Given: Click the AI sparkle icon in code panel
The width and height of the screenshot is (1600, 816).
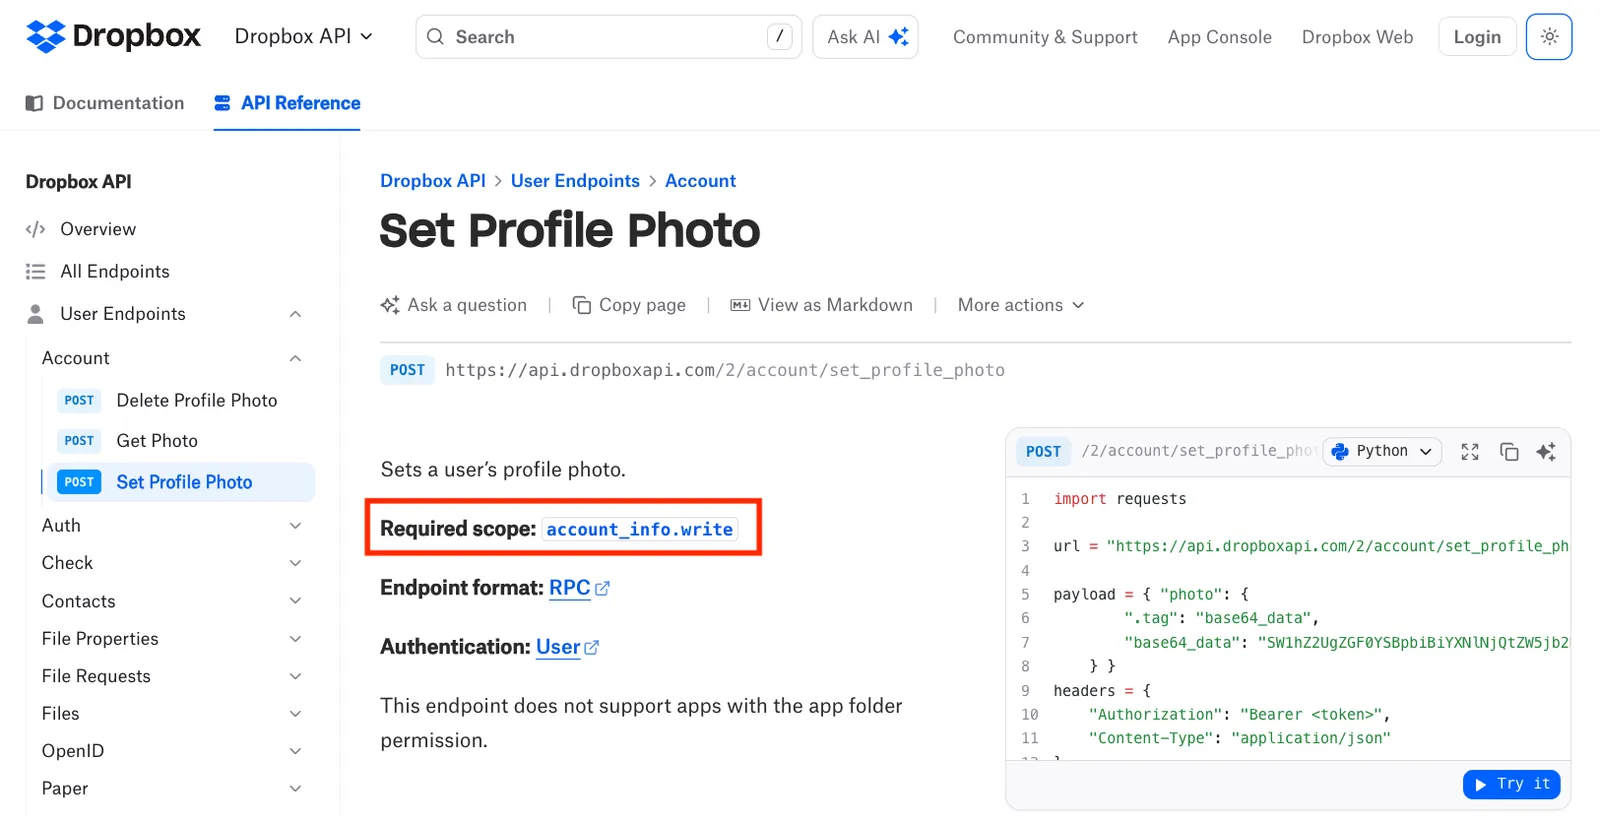Looking at the screenshot, I should click(1546, 452).
